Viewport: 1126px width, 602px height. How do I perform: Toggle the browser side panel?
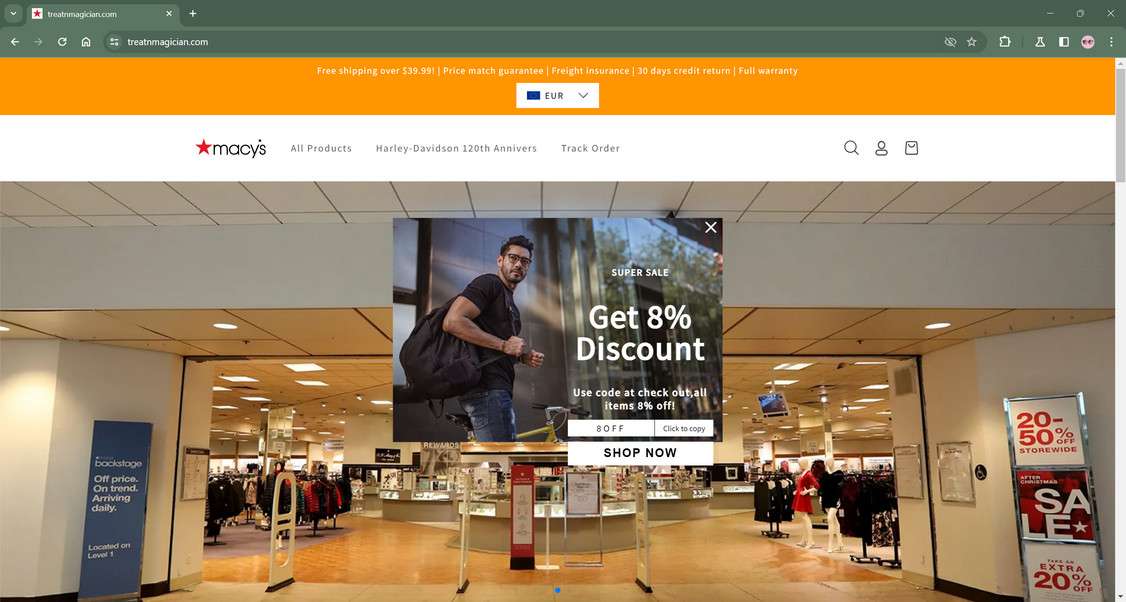click(x=1064, y=42)
